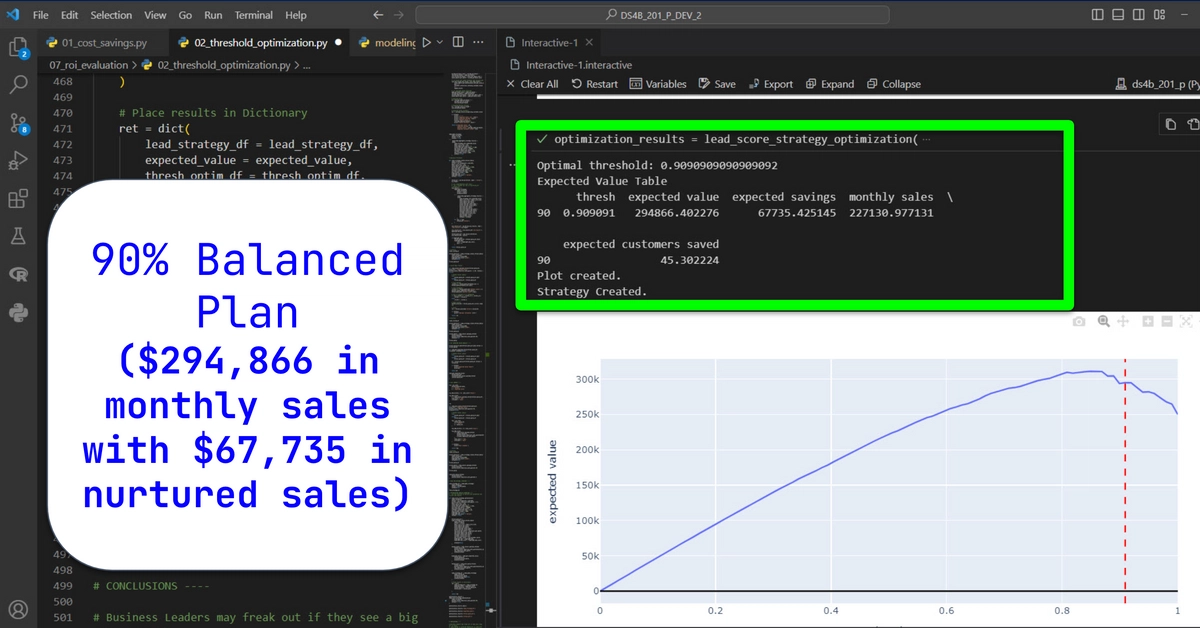The image size is (1200, 628).
Task: Open the File menu
Action: coord(41,15)
